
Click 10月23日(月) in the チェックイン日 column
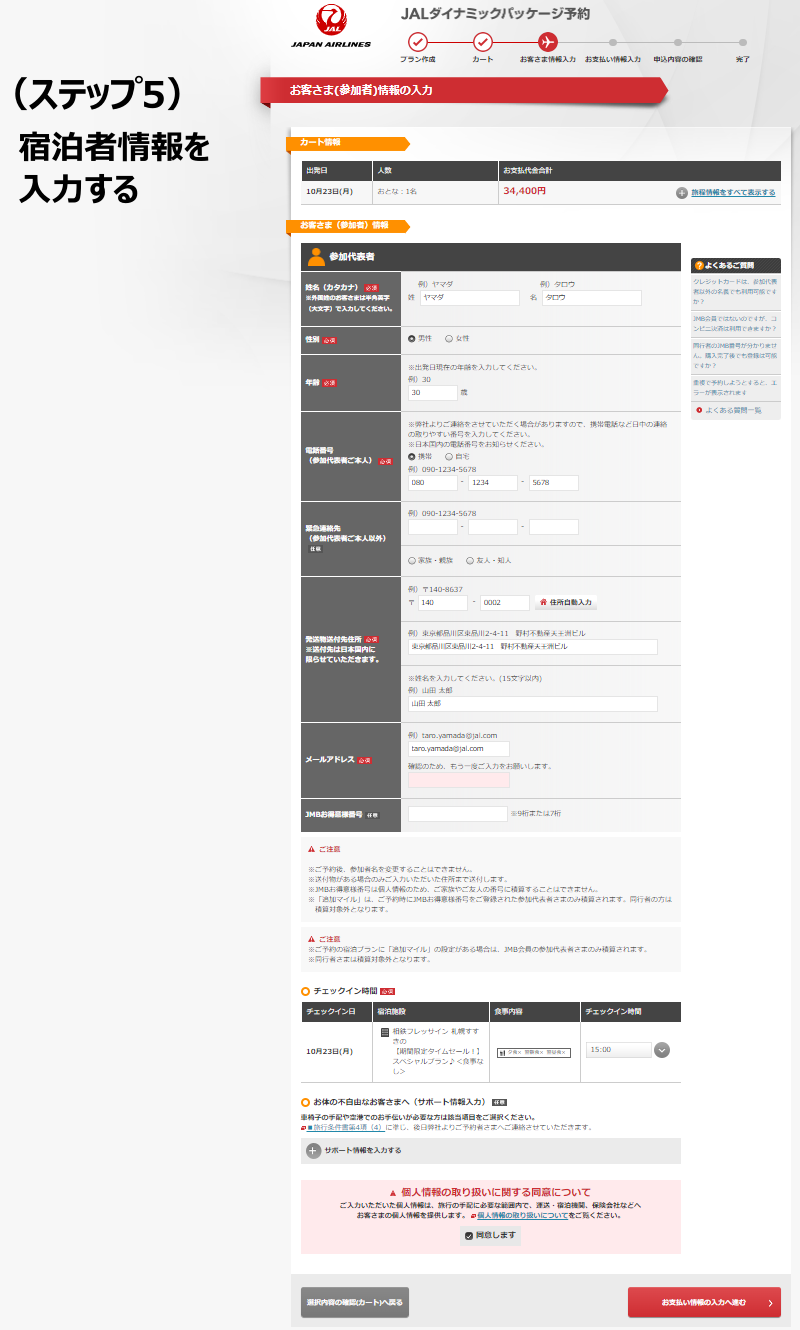point(329,1051)
